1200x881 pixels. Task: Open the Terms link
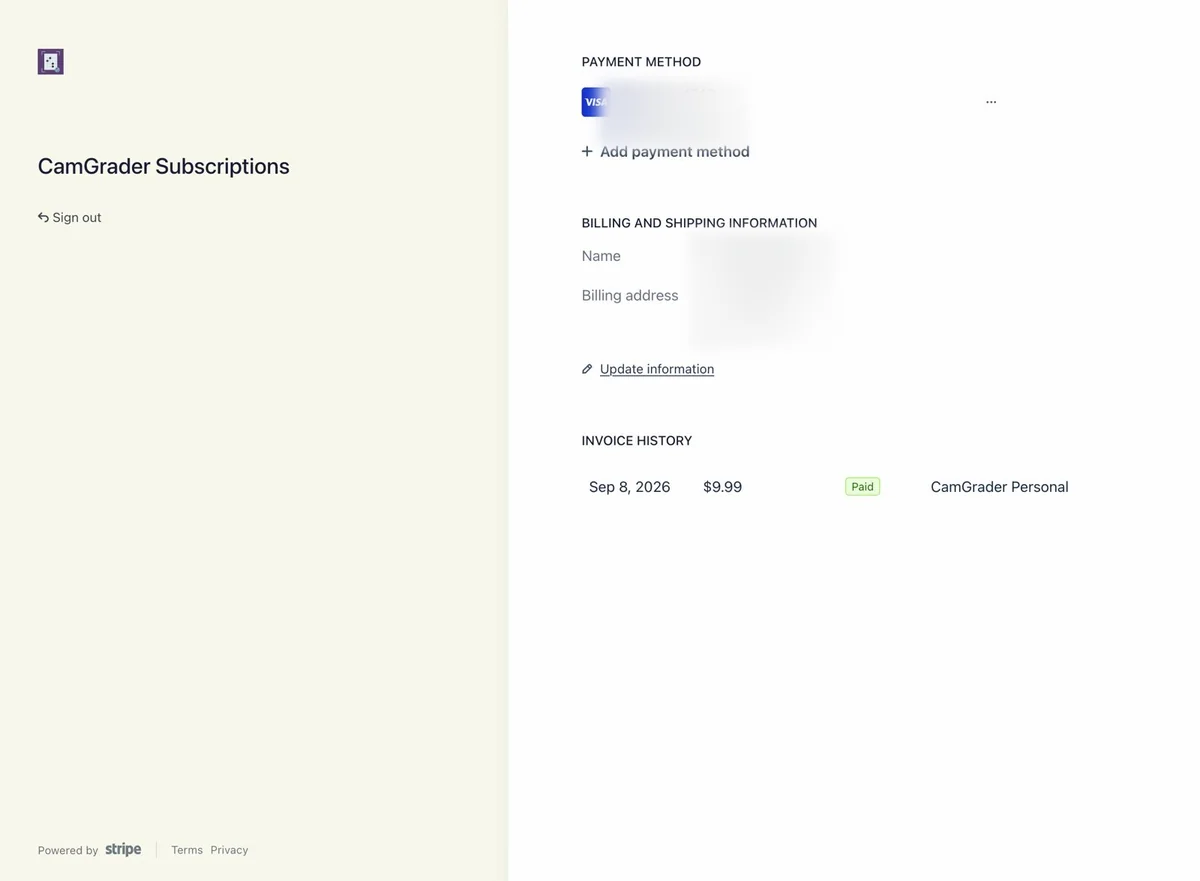coord(187,850)
